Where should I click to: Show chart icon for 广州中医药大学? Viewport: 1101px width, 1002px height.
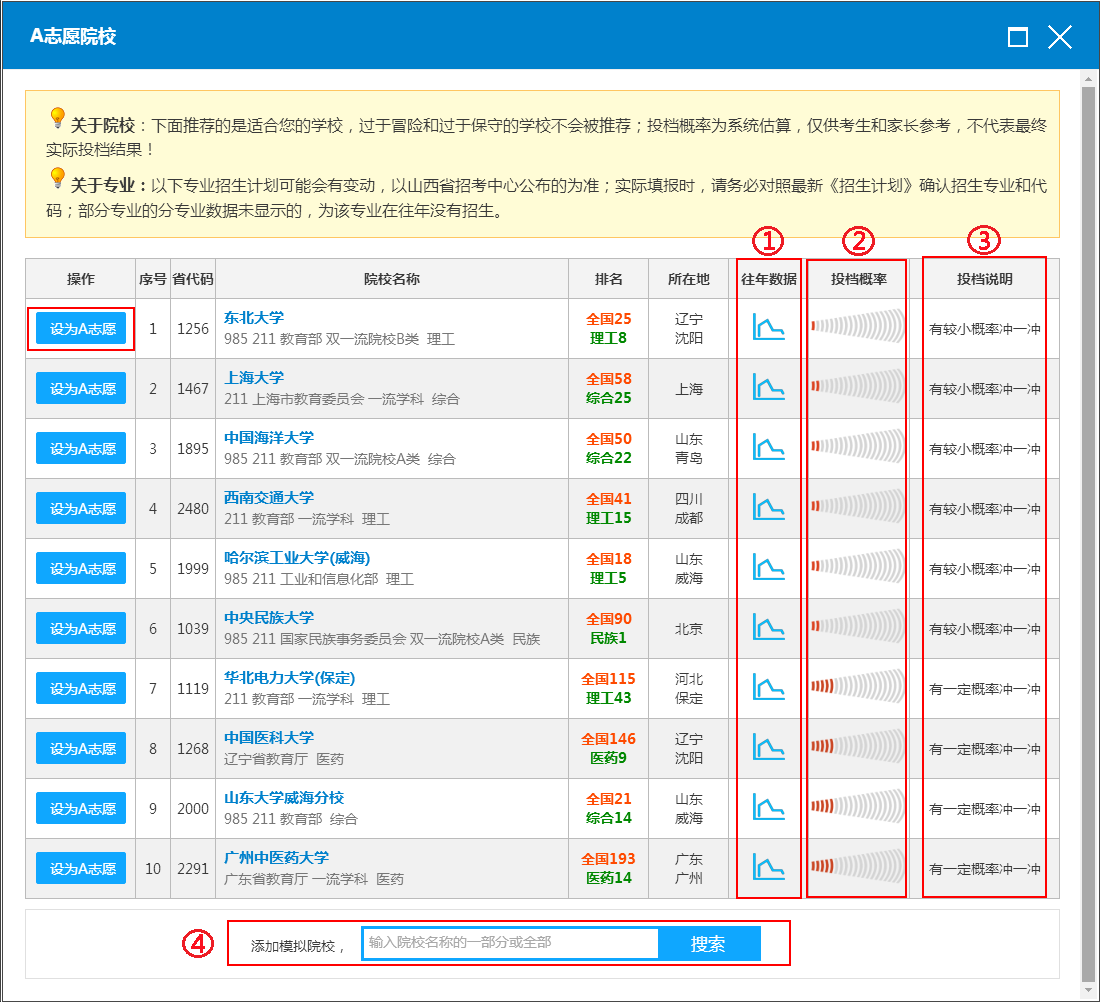[x=768, y=868]
